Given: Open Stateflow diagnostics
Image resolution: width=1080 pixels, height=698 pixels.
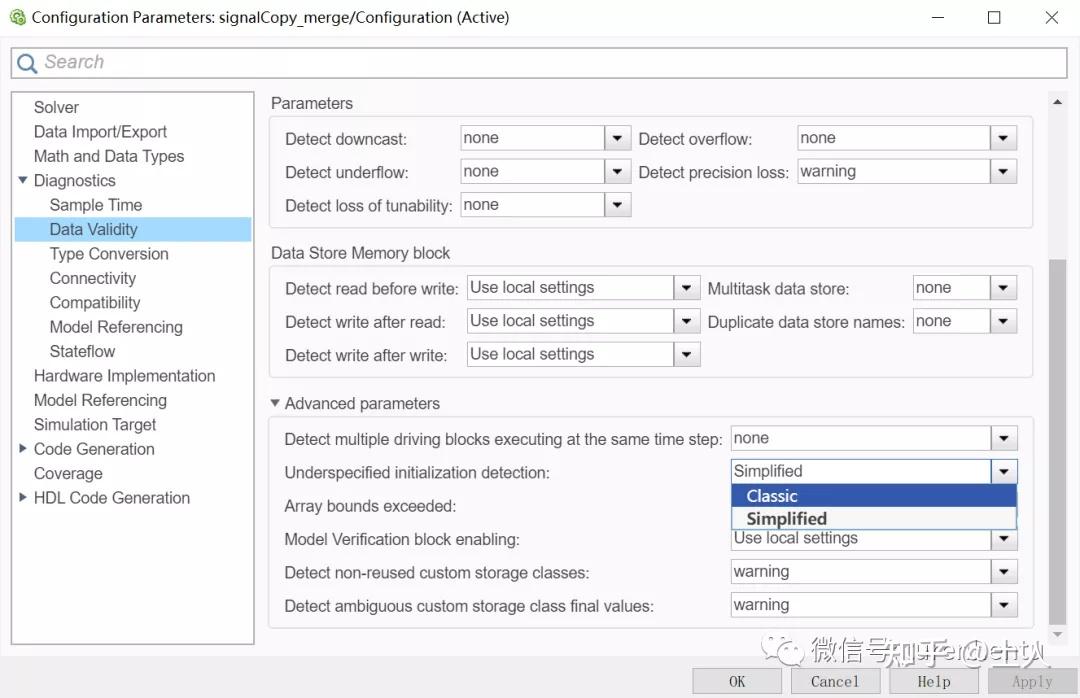Looking at the screenshot, I should click(82, 351).
